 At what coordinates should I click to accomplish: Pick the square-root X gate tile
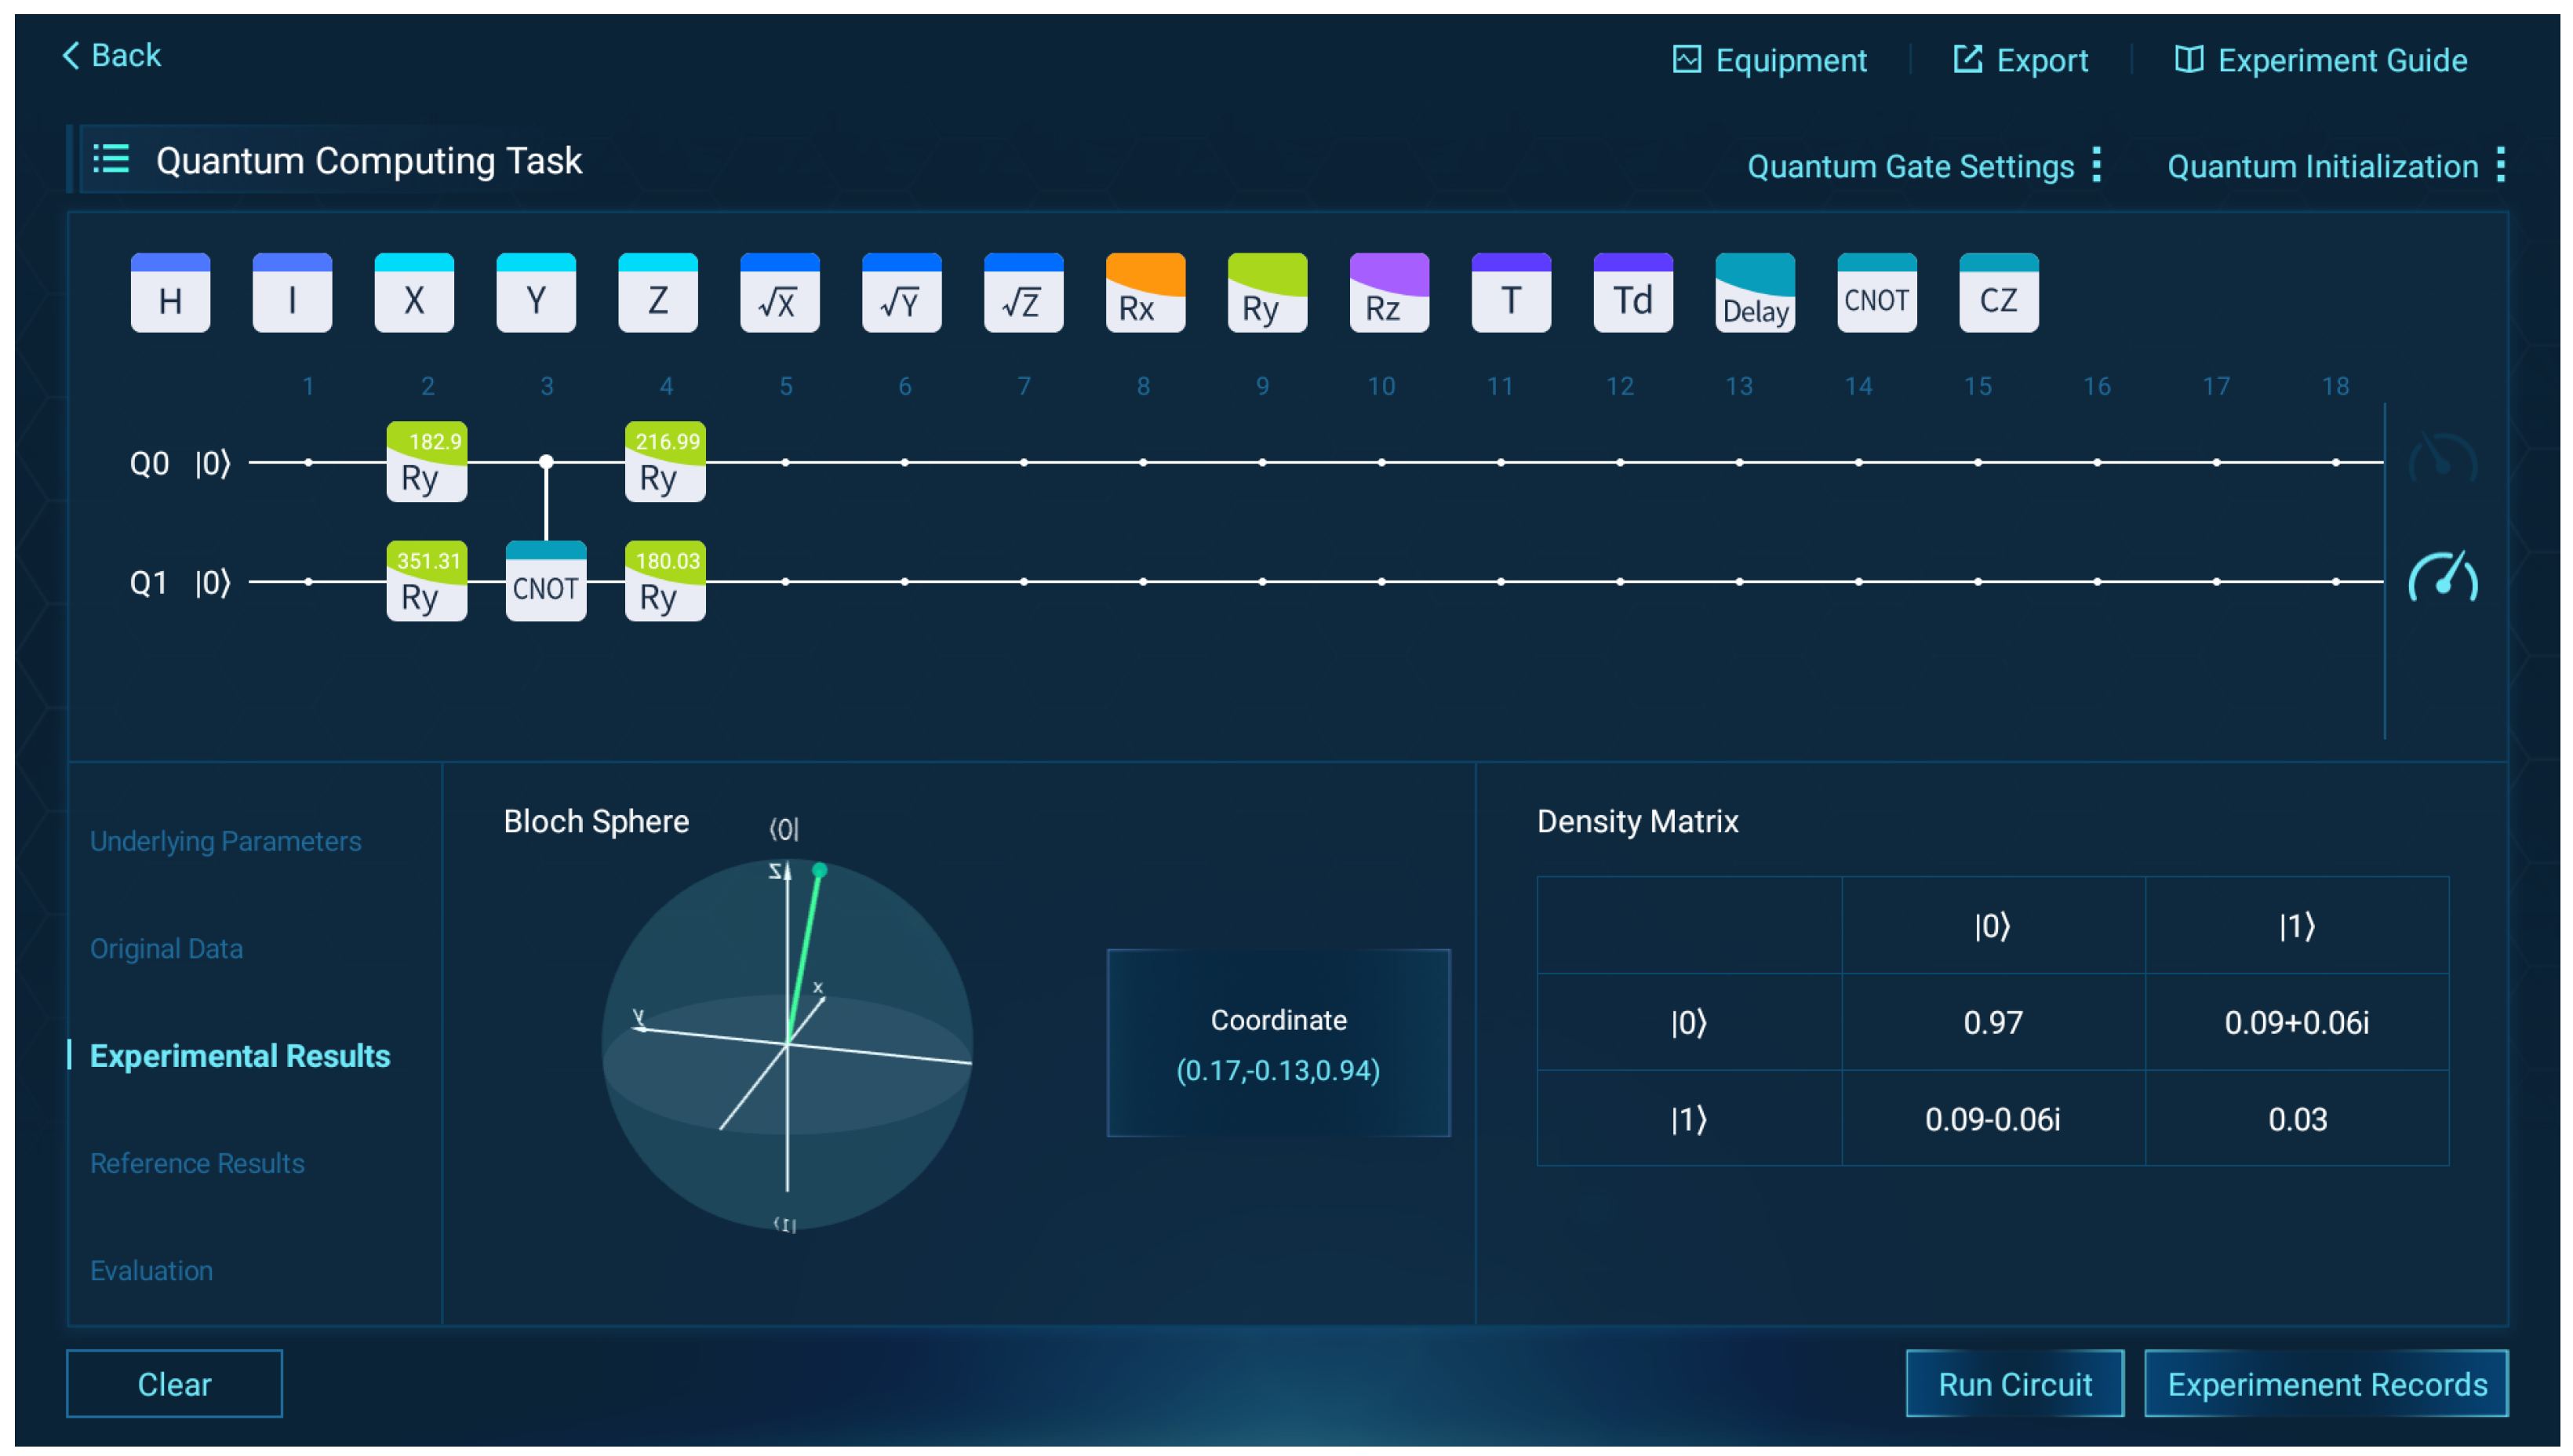click(x=779, y=293)
